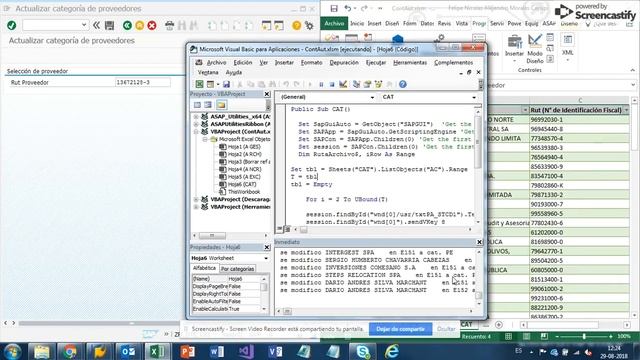
Task: Close the Proyecto - VBAProject panel
Action: coord(267,94)
